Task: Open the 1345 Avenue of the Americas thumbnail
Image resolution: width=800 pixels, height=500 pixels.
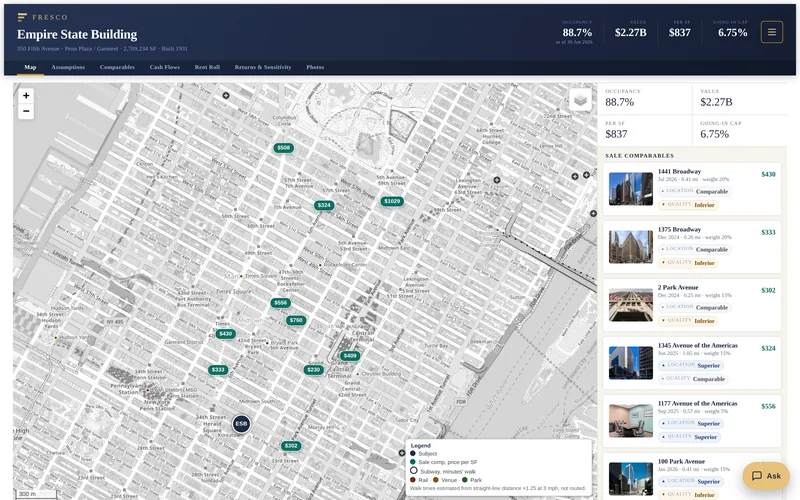Action: pos(631,363)
